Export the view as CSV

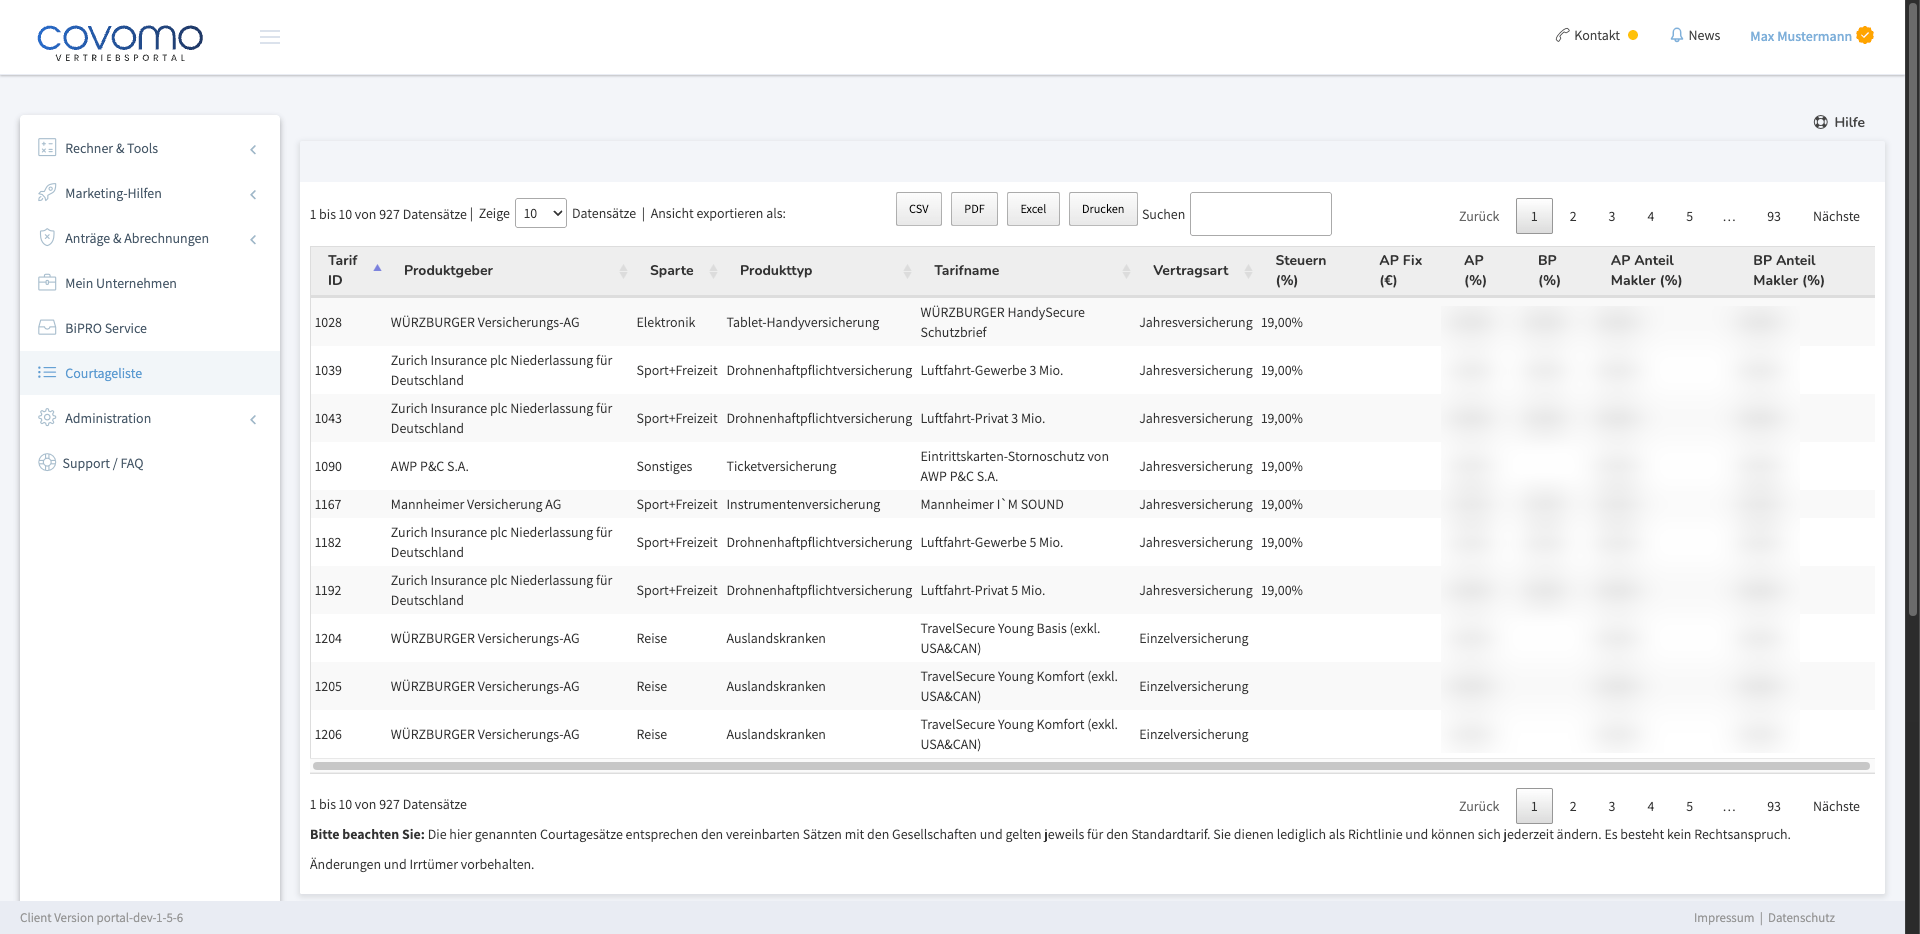click(919, 209)
